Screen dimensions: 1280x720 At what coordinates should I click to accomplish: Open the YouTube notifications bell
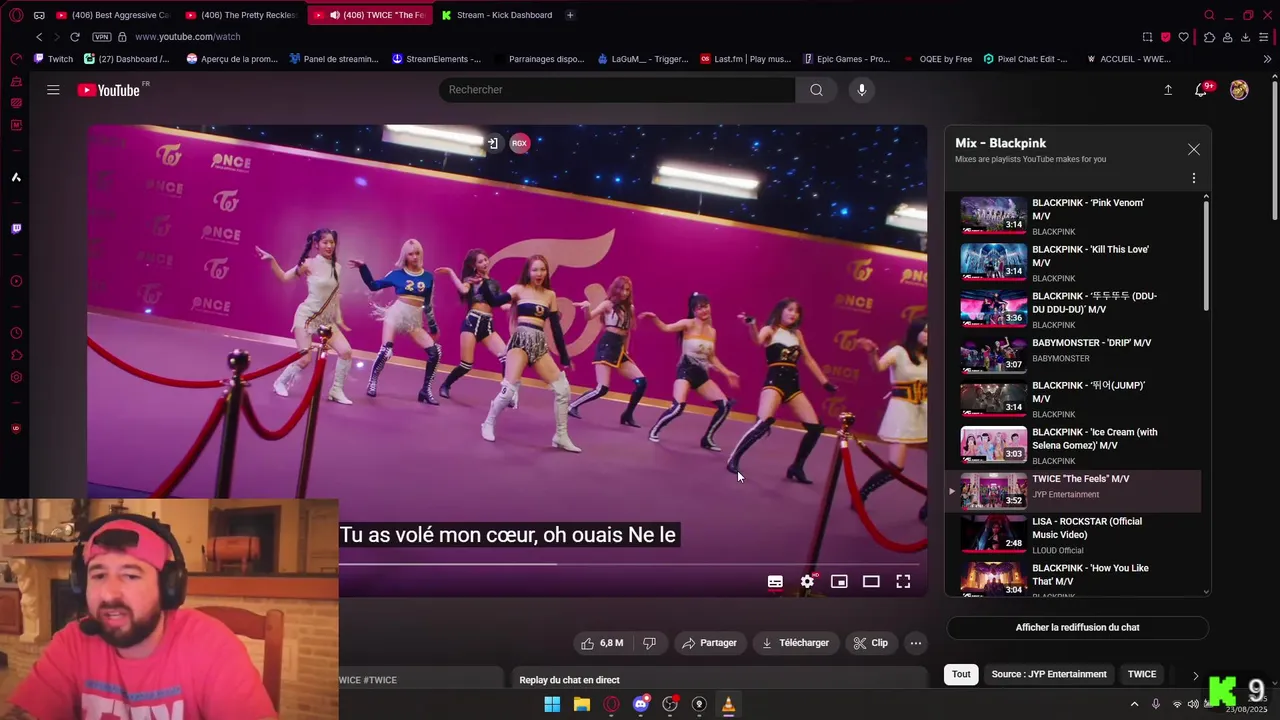coord(1201,90)
